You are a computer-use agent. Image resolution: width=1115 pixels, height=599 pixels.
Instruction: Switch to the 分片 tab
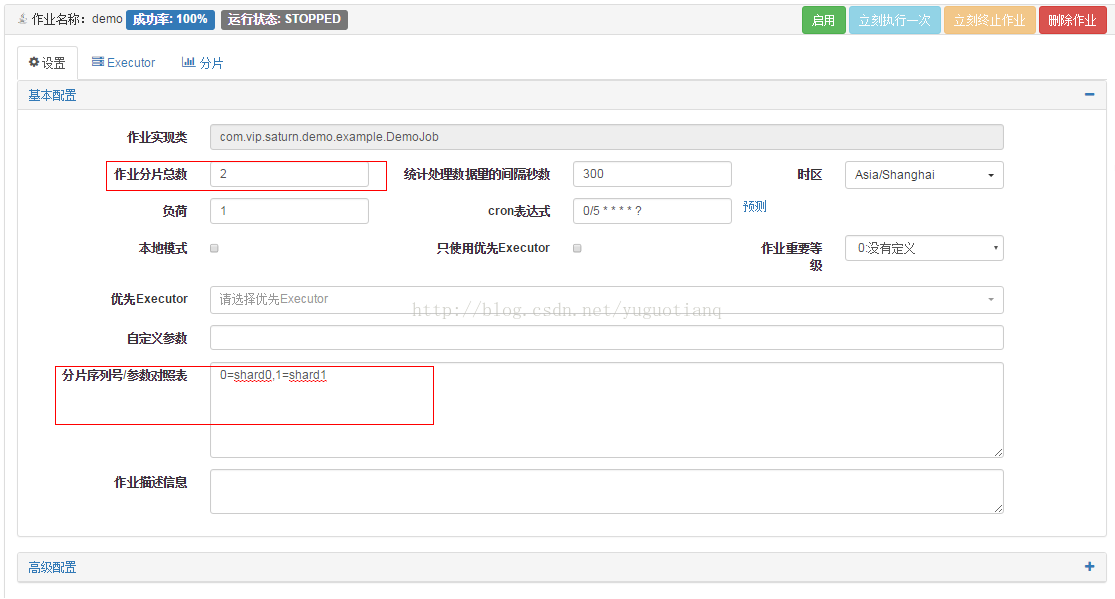[x=202, y=63]
